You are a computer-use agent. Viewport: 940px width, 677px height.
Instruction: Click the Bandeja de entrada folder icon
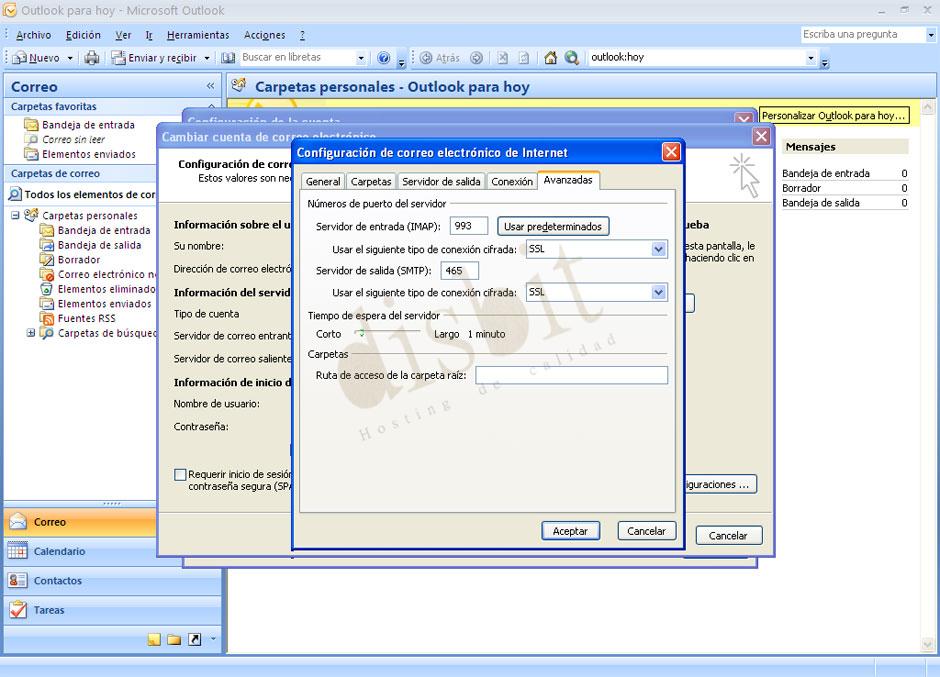click(48, 230)
